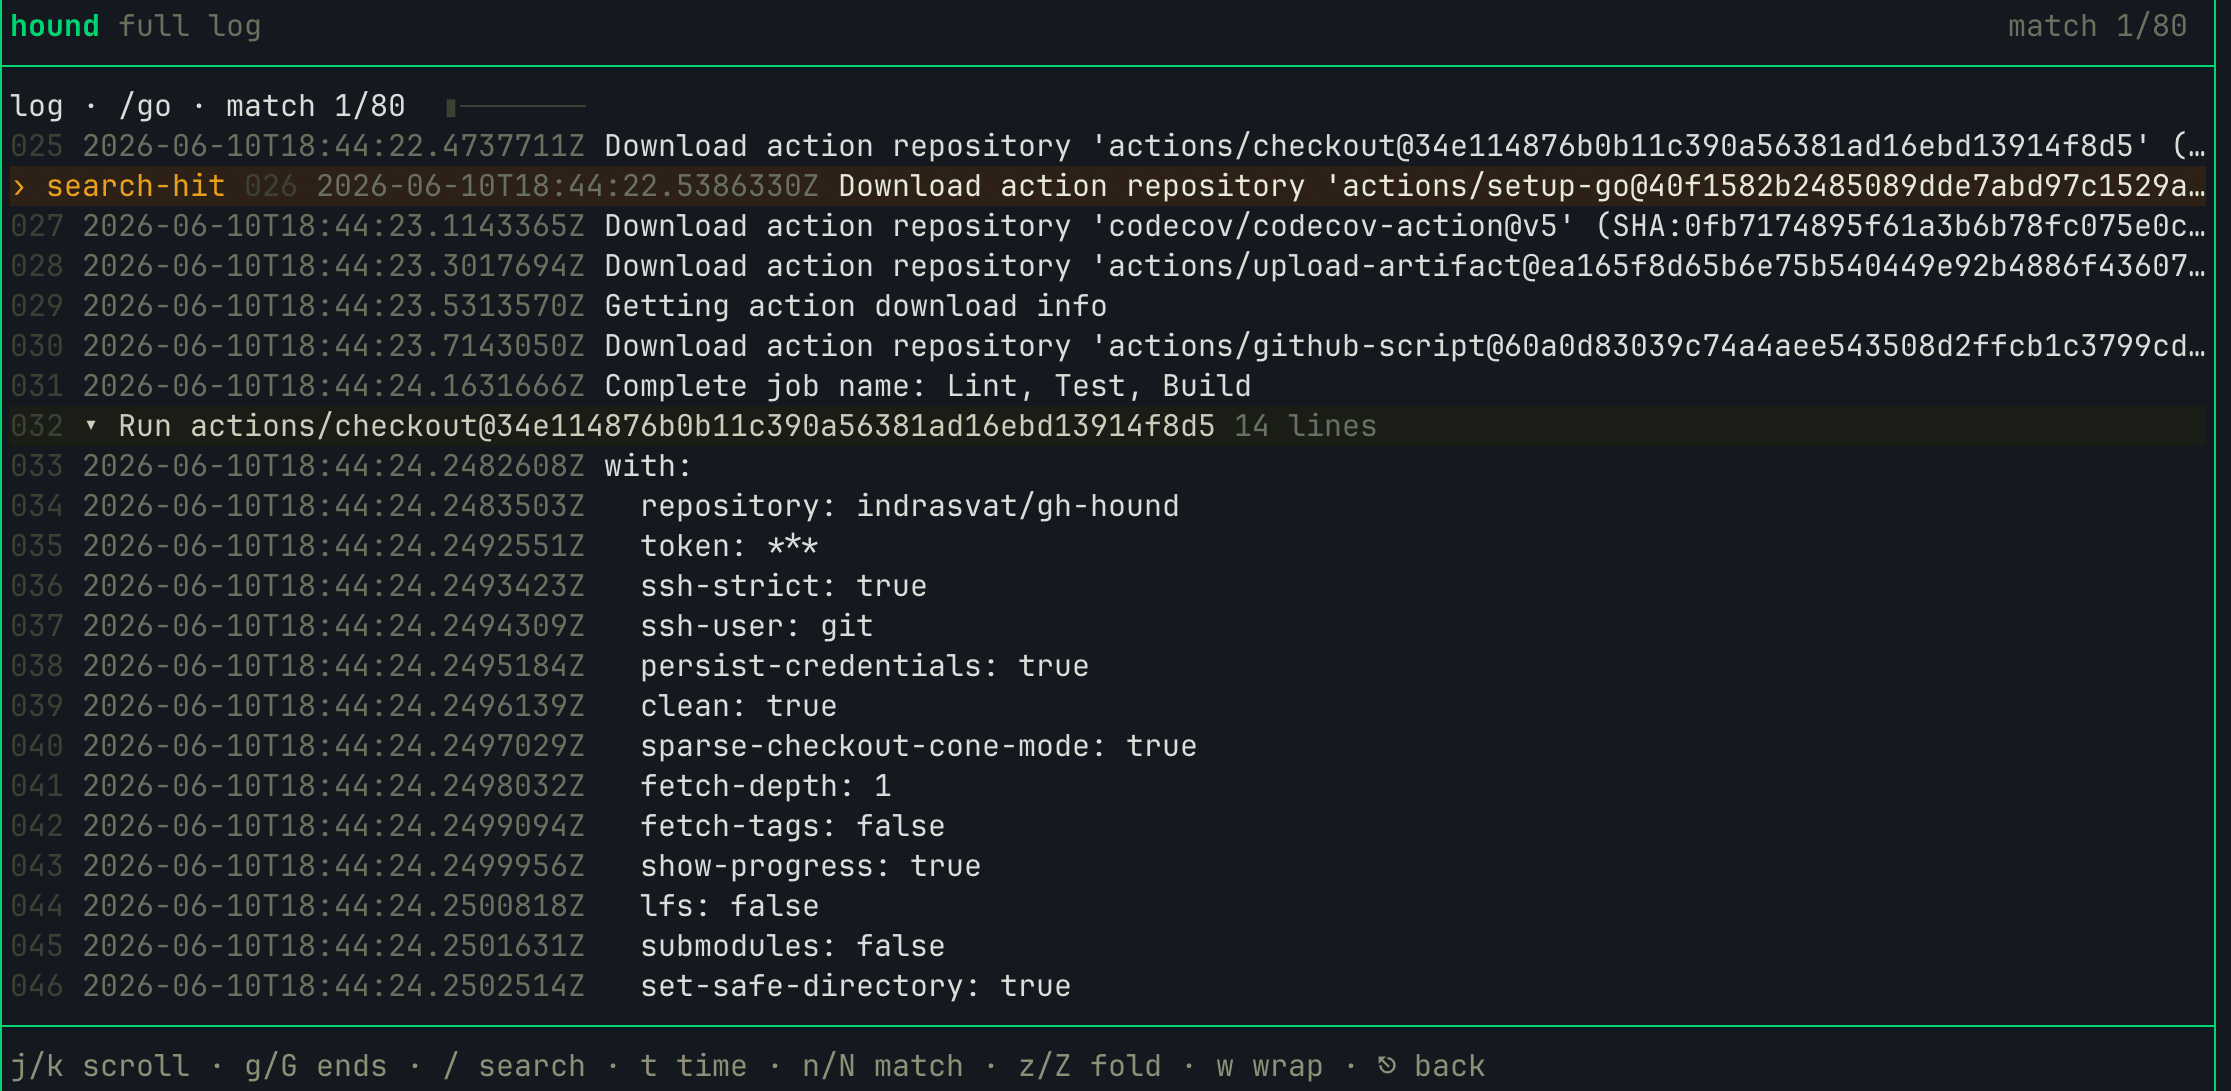Select line 028 upload-artifact download entry
This screenshot has width=2231, height=1091.
point(1108,266)
